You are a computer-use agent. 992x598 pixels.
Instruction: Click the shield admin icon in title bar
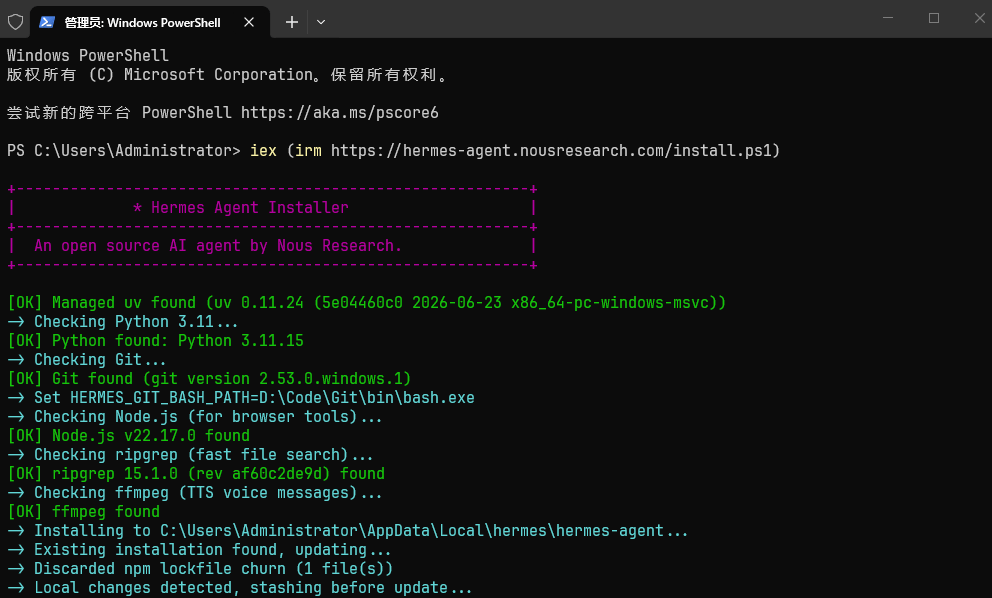[x=15, y=22]
